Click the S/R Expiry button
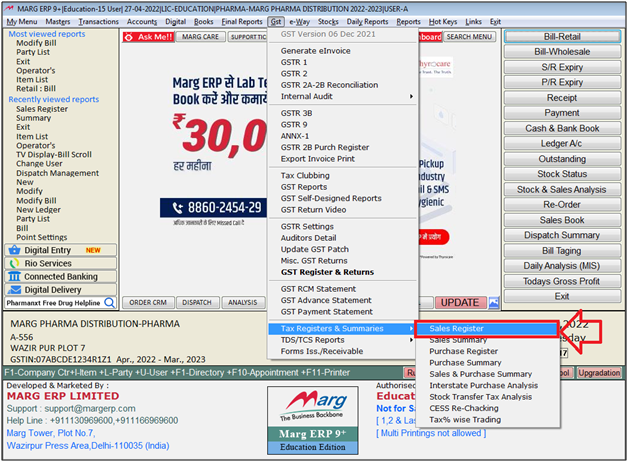Viewport: 629px width, 462px height. [562, 67]
